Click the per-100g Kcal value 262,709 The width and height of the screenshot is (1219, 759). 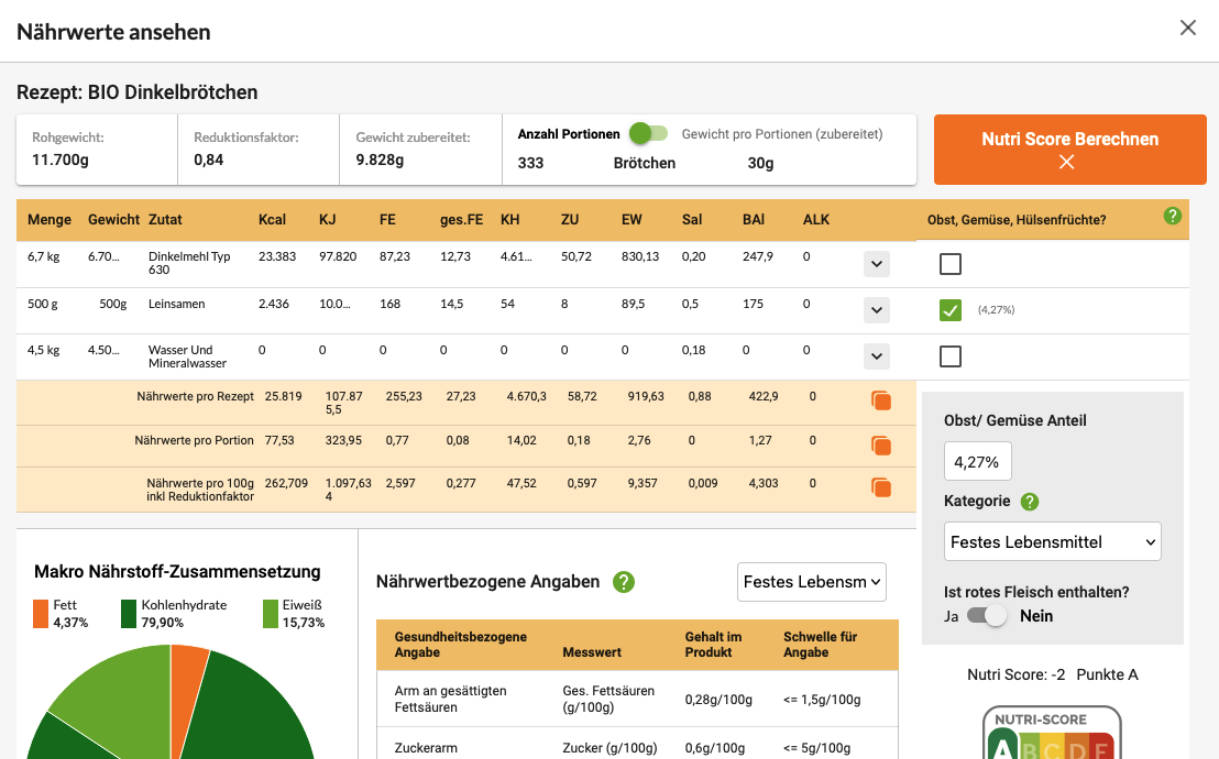pos(287,483)
